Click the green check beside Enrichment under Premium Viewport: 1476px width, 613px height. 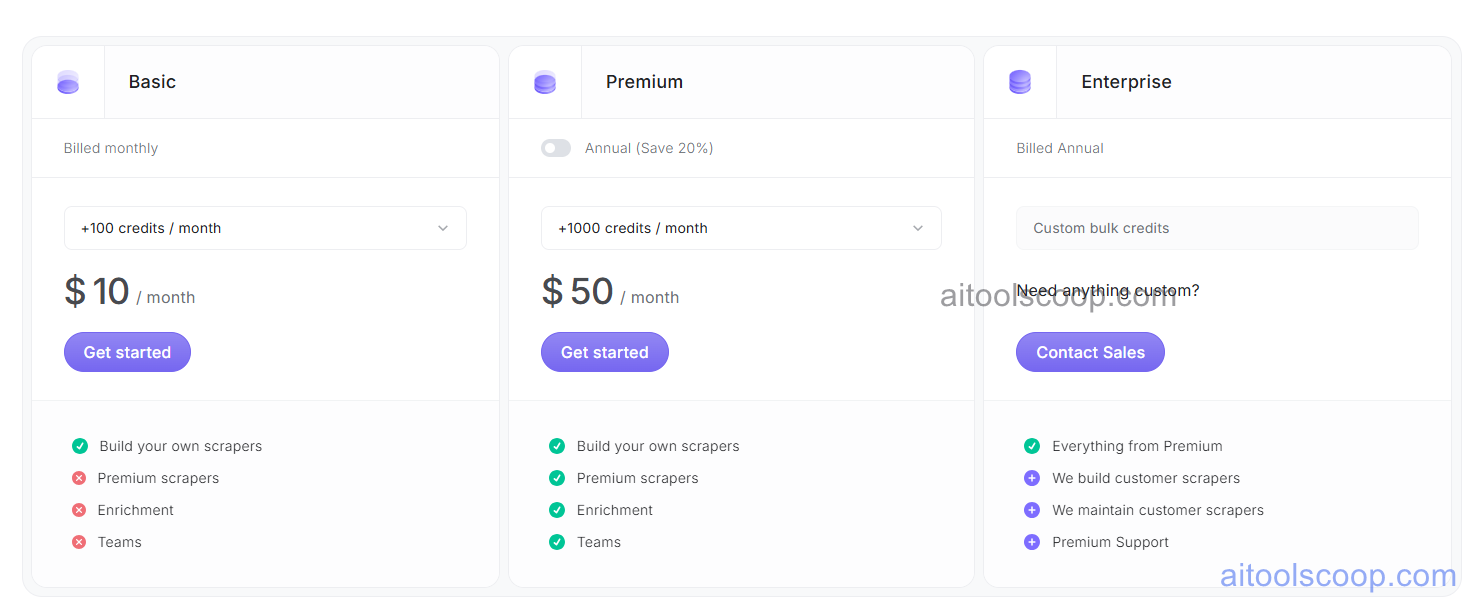[557, 510]
